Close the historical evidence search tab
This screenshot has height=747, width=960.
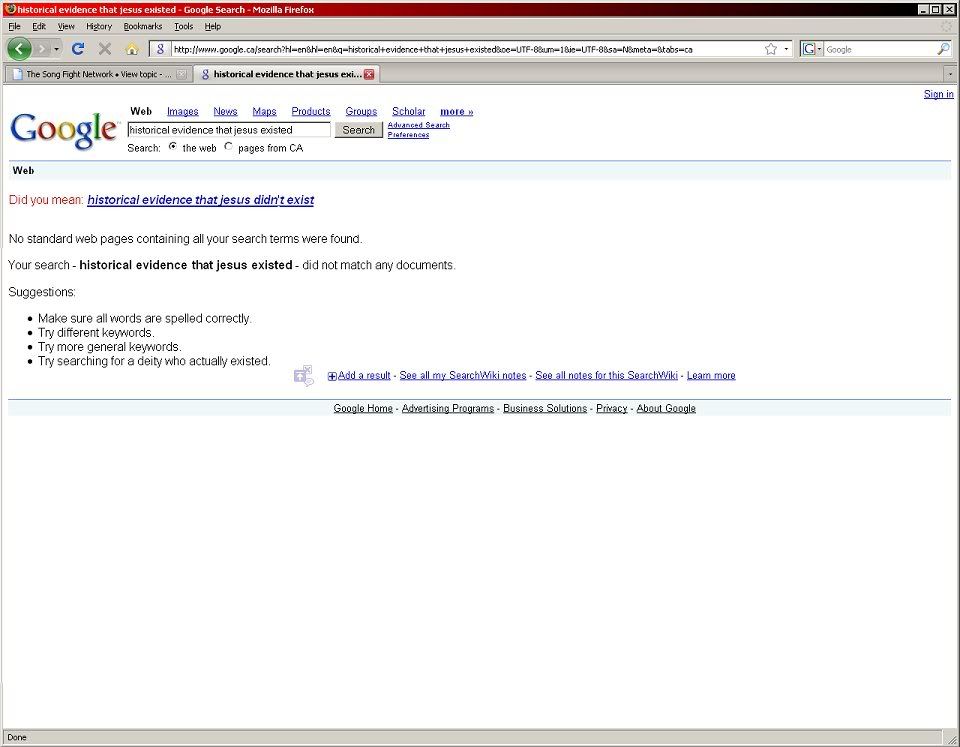369,74
